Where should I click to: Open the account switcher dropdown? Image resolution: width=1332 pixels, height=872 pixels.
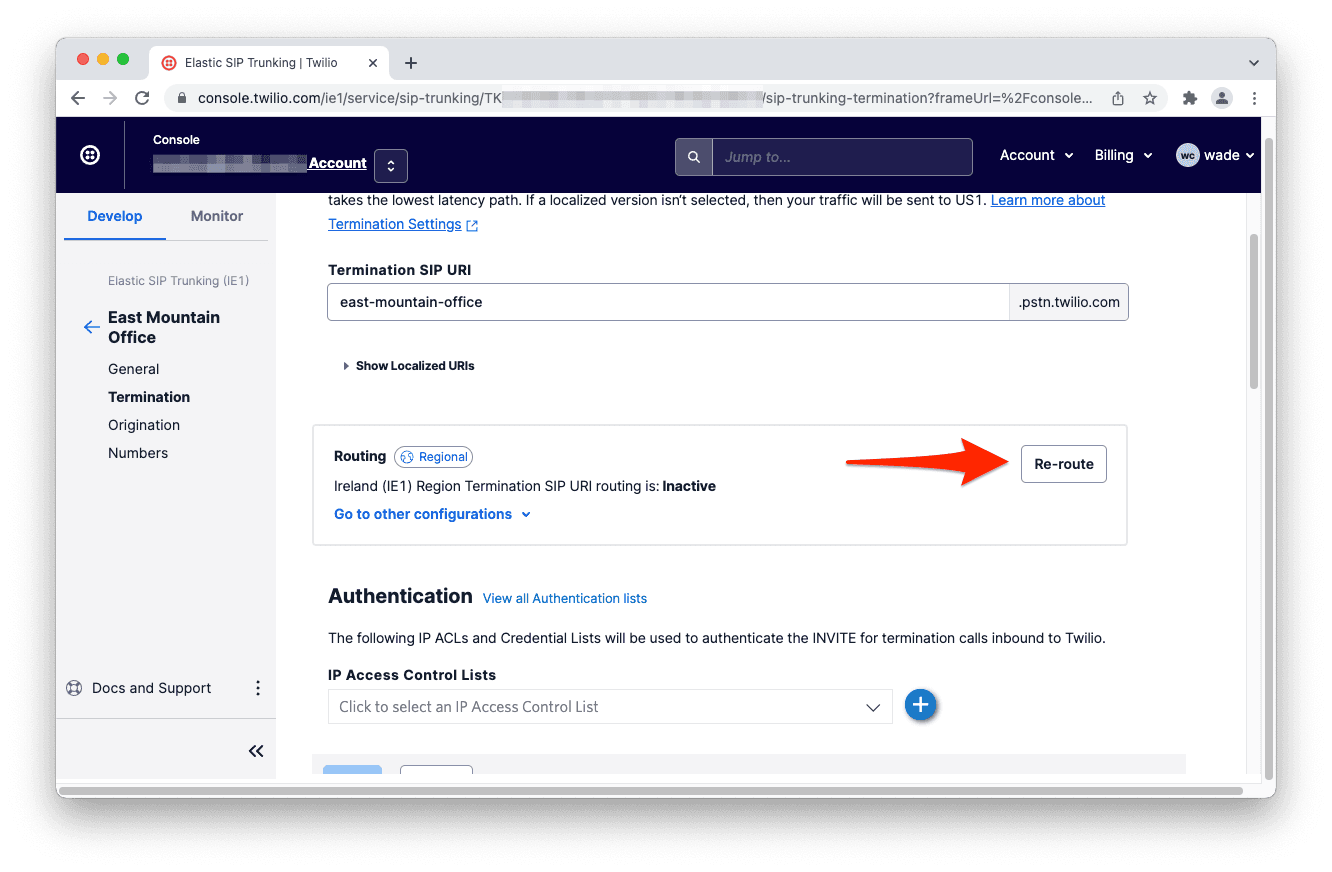click(390, 166)
